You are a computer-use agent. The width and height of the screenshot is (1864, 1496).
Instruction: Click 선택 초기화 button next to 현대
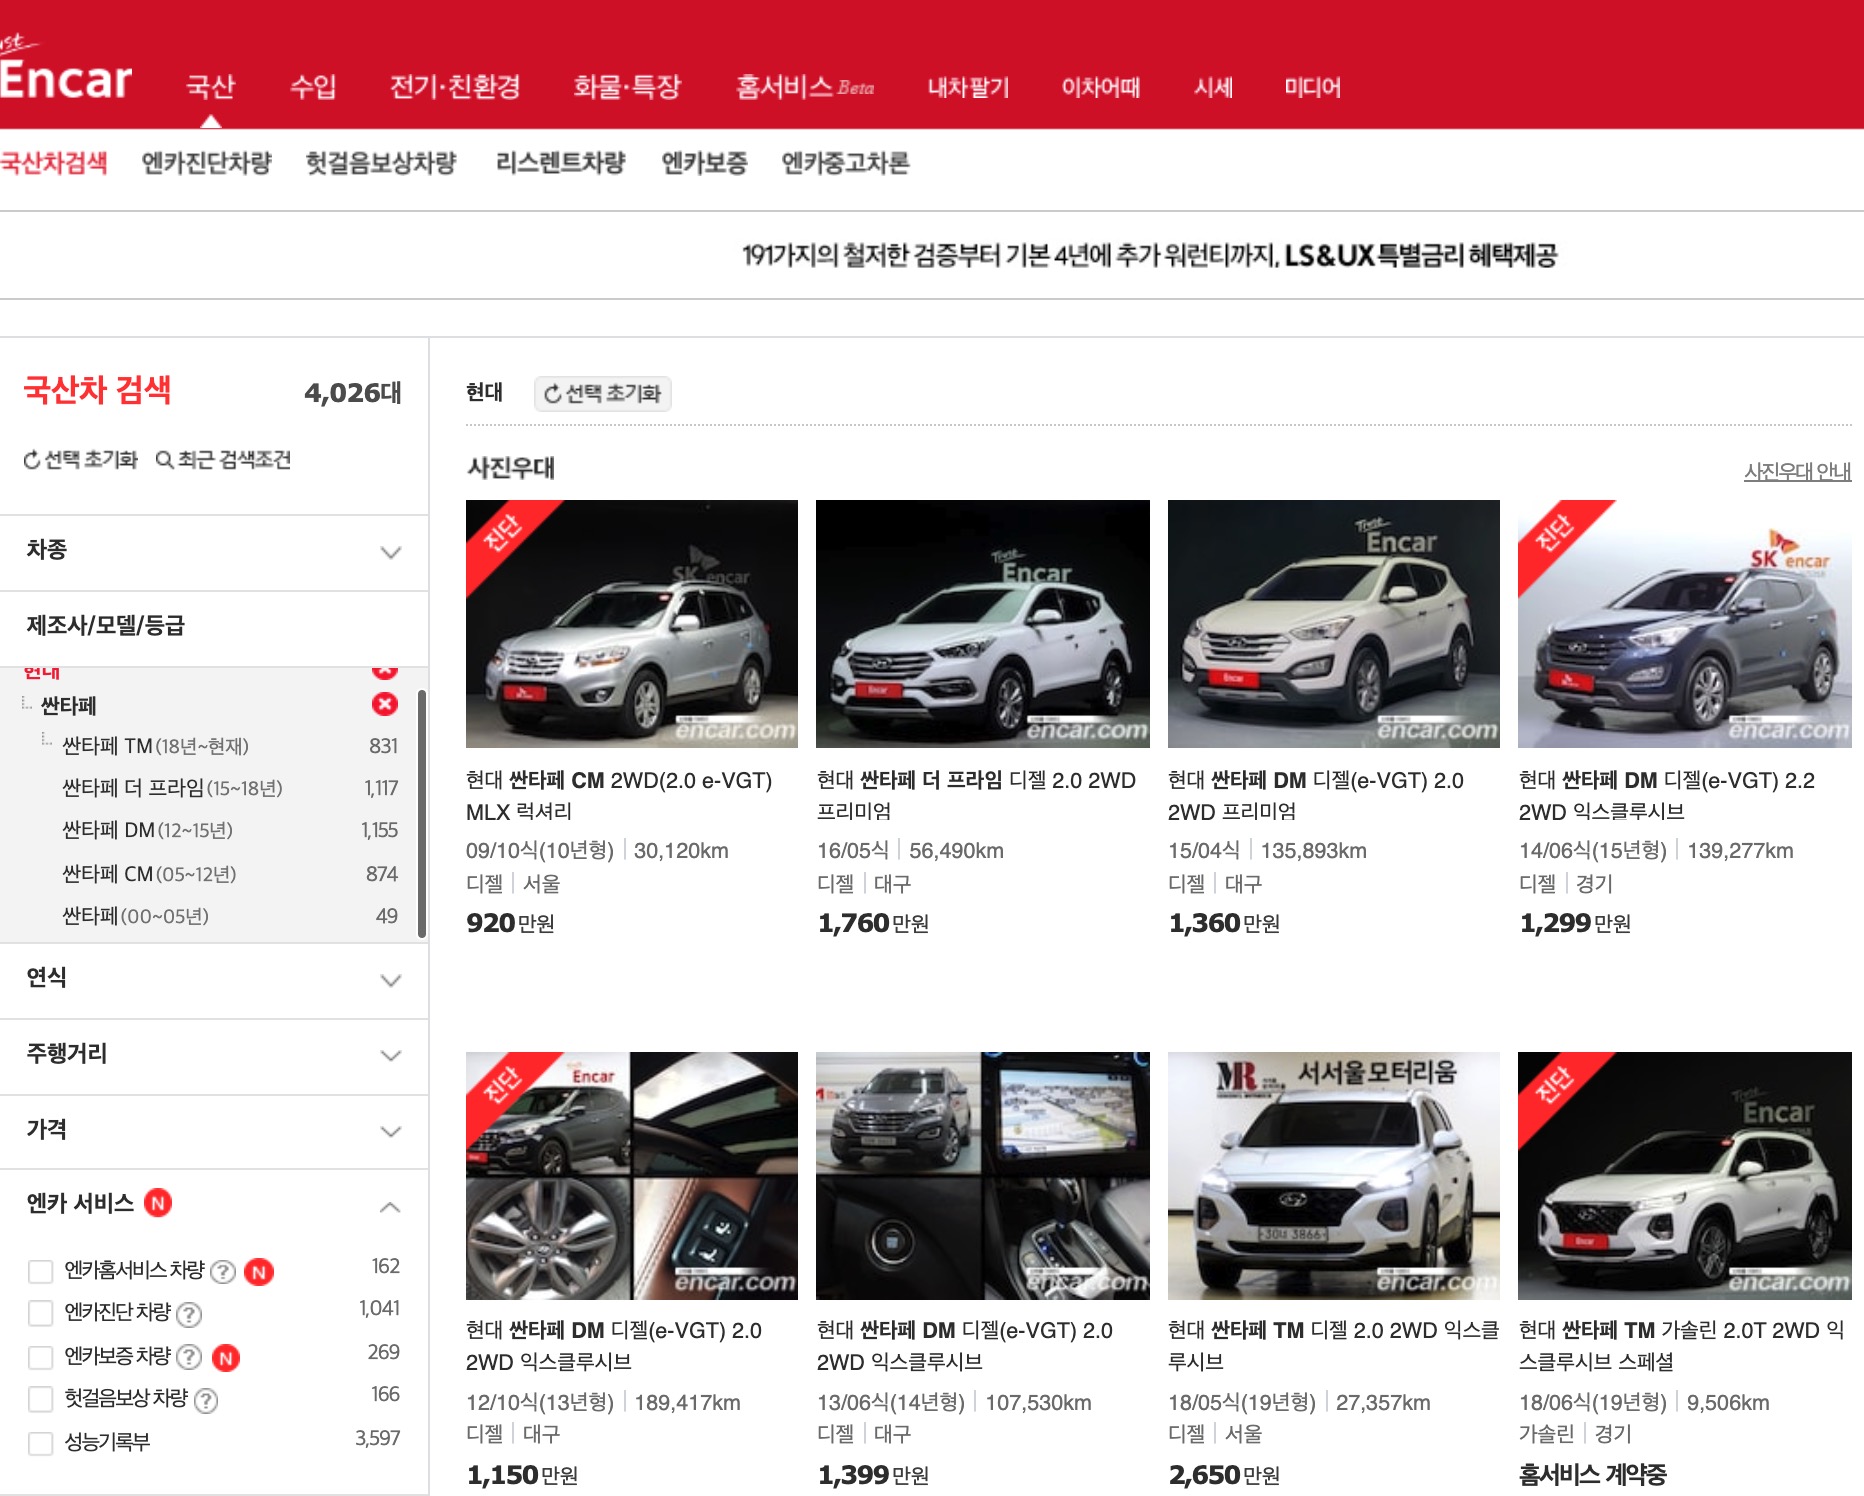(x=603, y=393)
